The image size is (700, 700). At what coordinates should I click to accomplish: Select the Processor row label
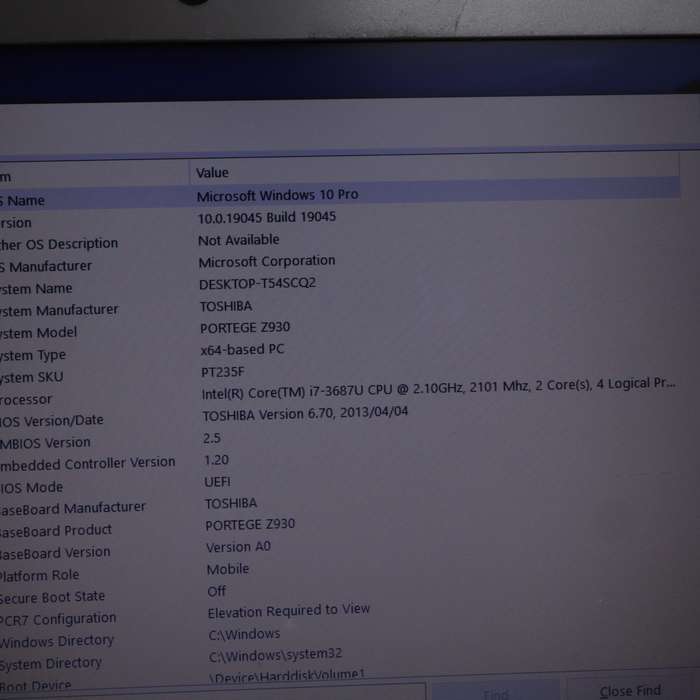point(26,400)
